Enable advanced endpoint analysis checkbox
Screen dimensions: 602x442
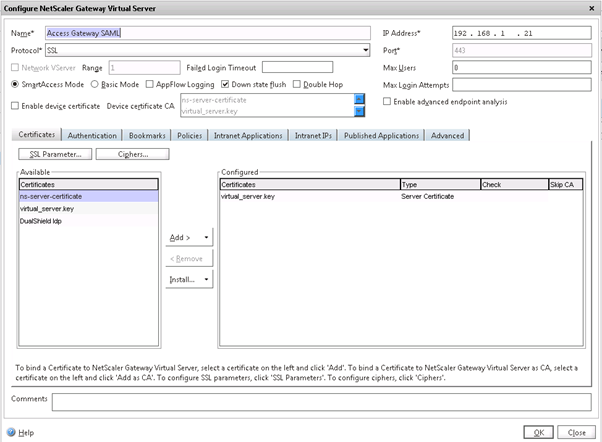click(x=389, y=102)
